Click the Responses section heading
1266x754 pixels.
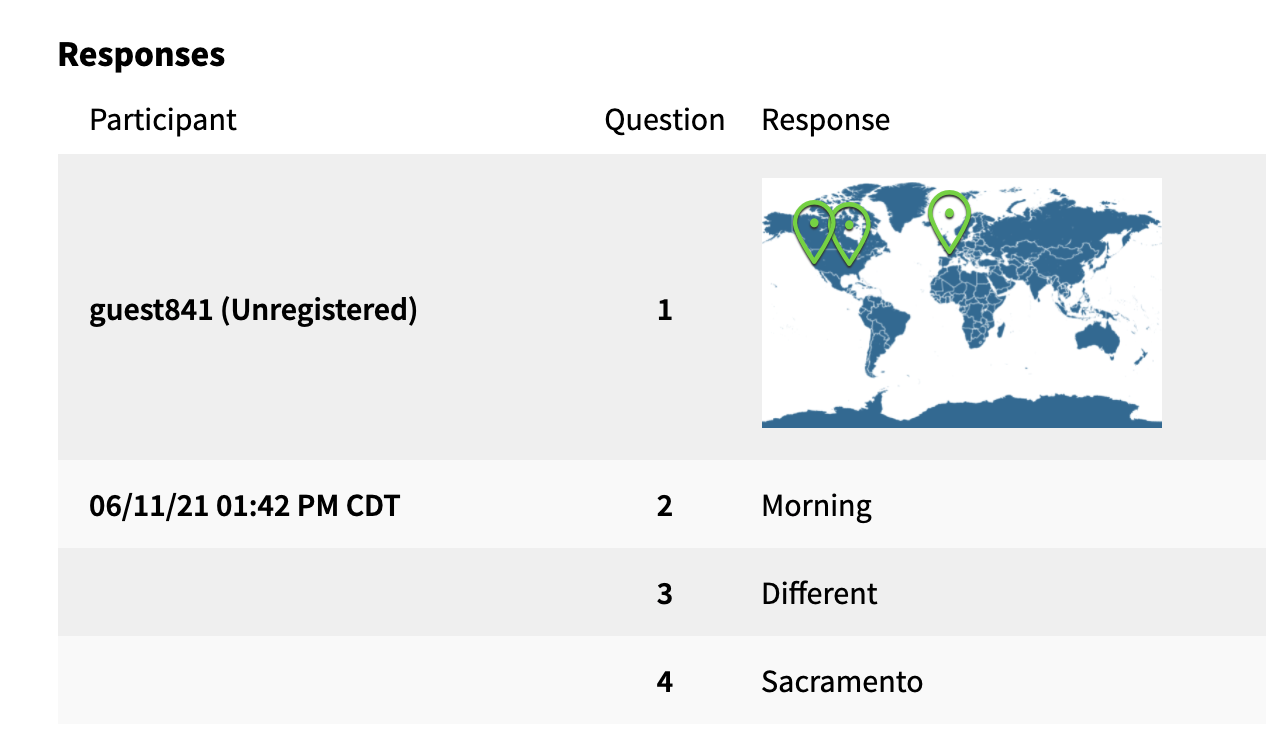pyautogui.click(x=141, y=54)
